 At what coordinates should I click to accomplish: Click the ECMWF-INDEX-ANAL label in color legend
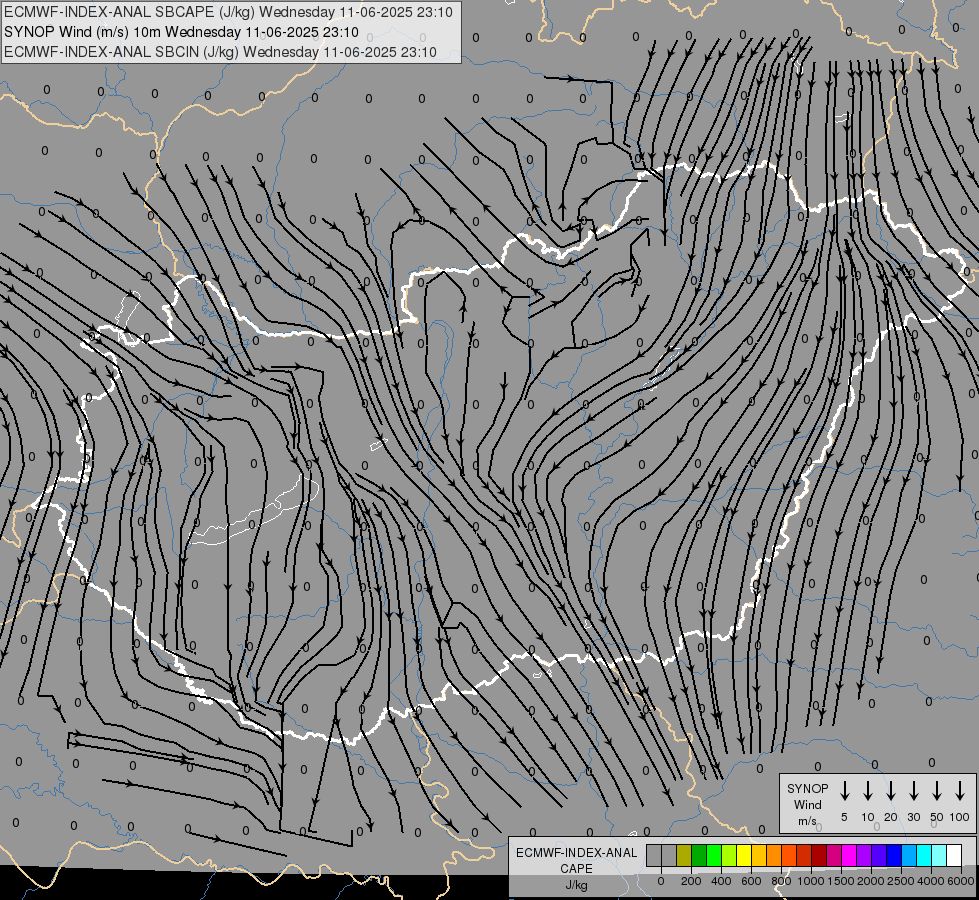pyautogui.click(x=576, y=853)
